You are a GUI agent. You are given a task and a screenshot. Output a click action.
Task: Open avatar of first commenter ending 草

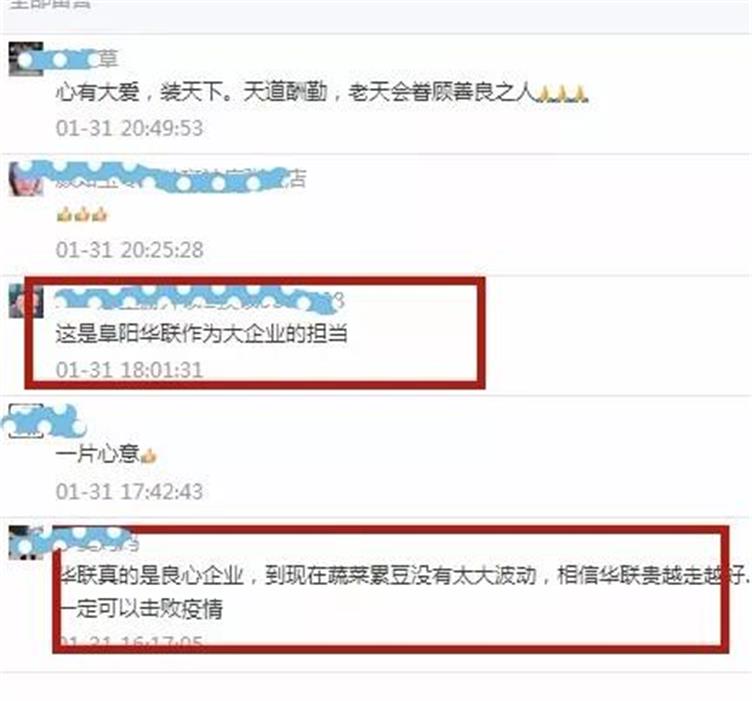point(26,59)
